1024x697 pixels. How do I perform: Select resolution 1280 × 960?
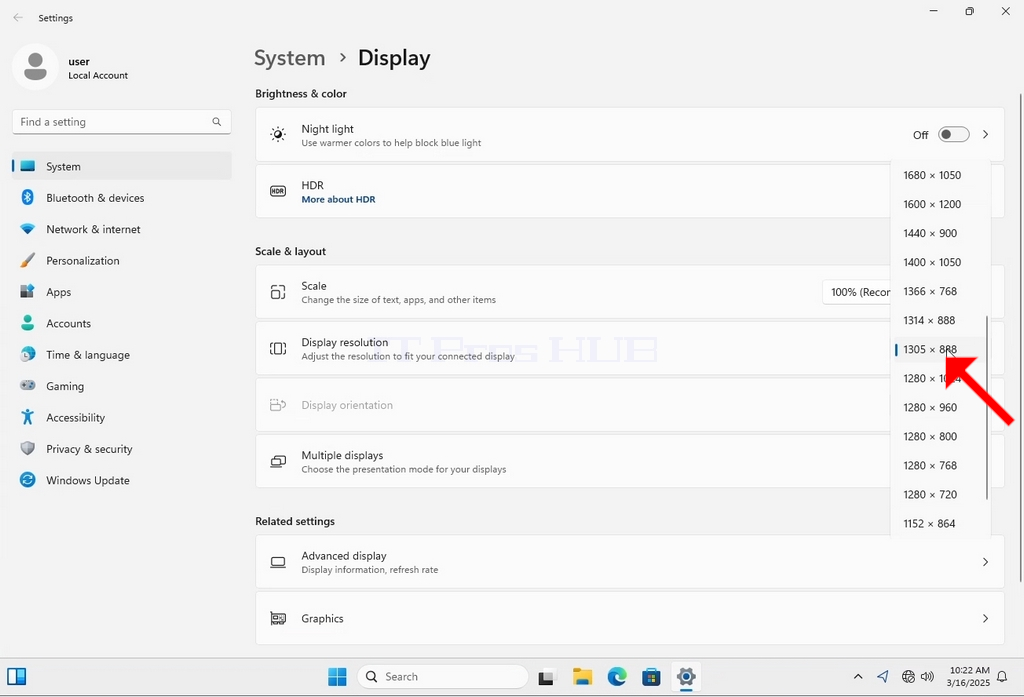(940, 407)
